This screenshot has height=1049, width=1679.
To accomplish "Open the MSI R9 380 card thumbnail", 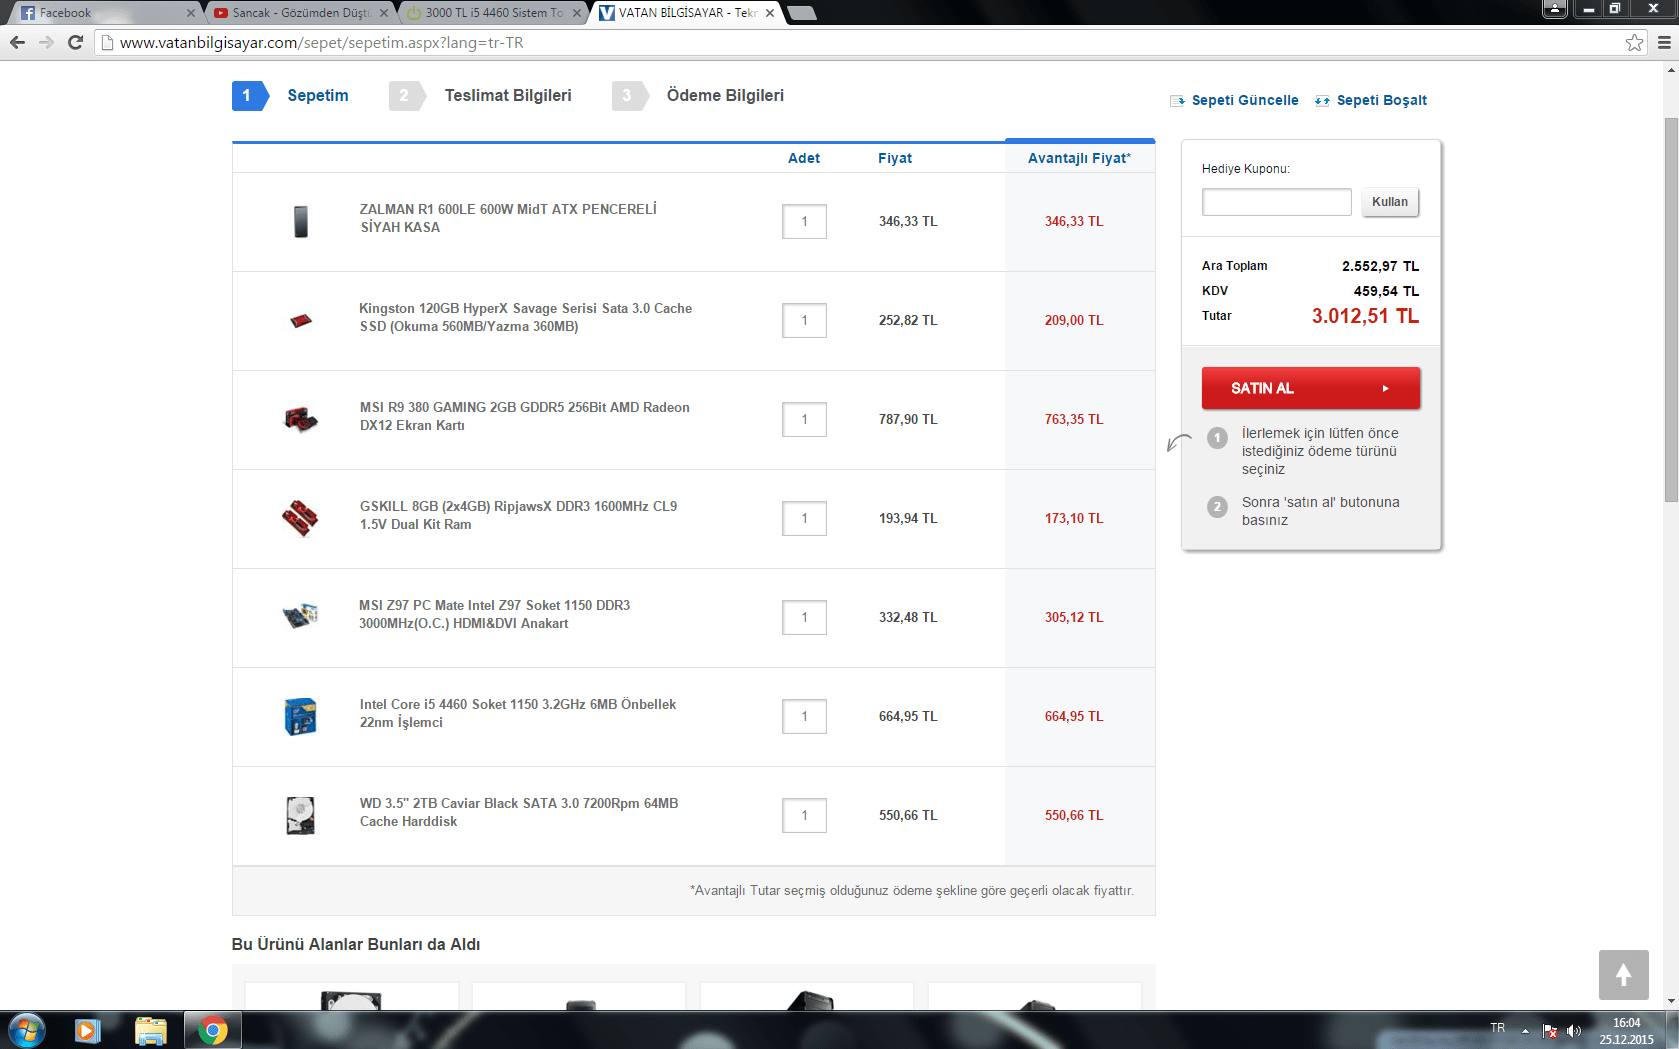I will click(301, 419).
